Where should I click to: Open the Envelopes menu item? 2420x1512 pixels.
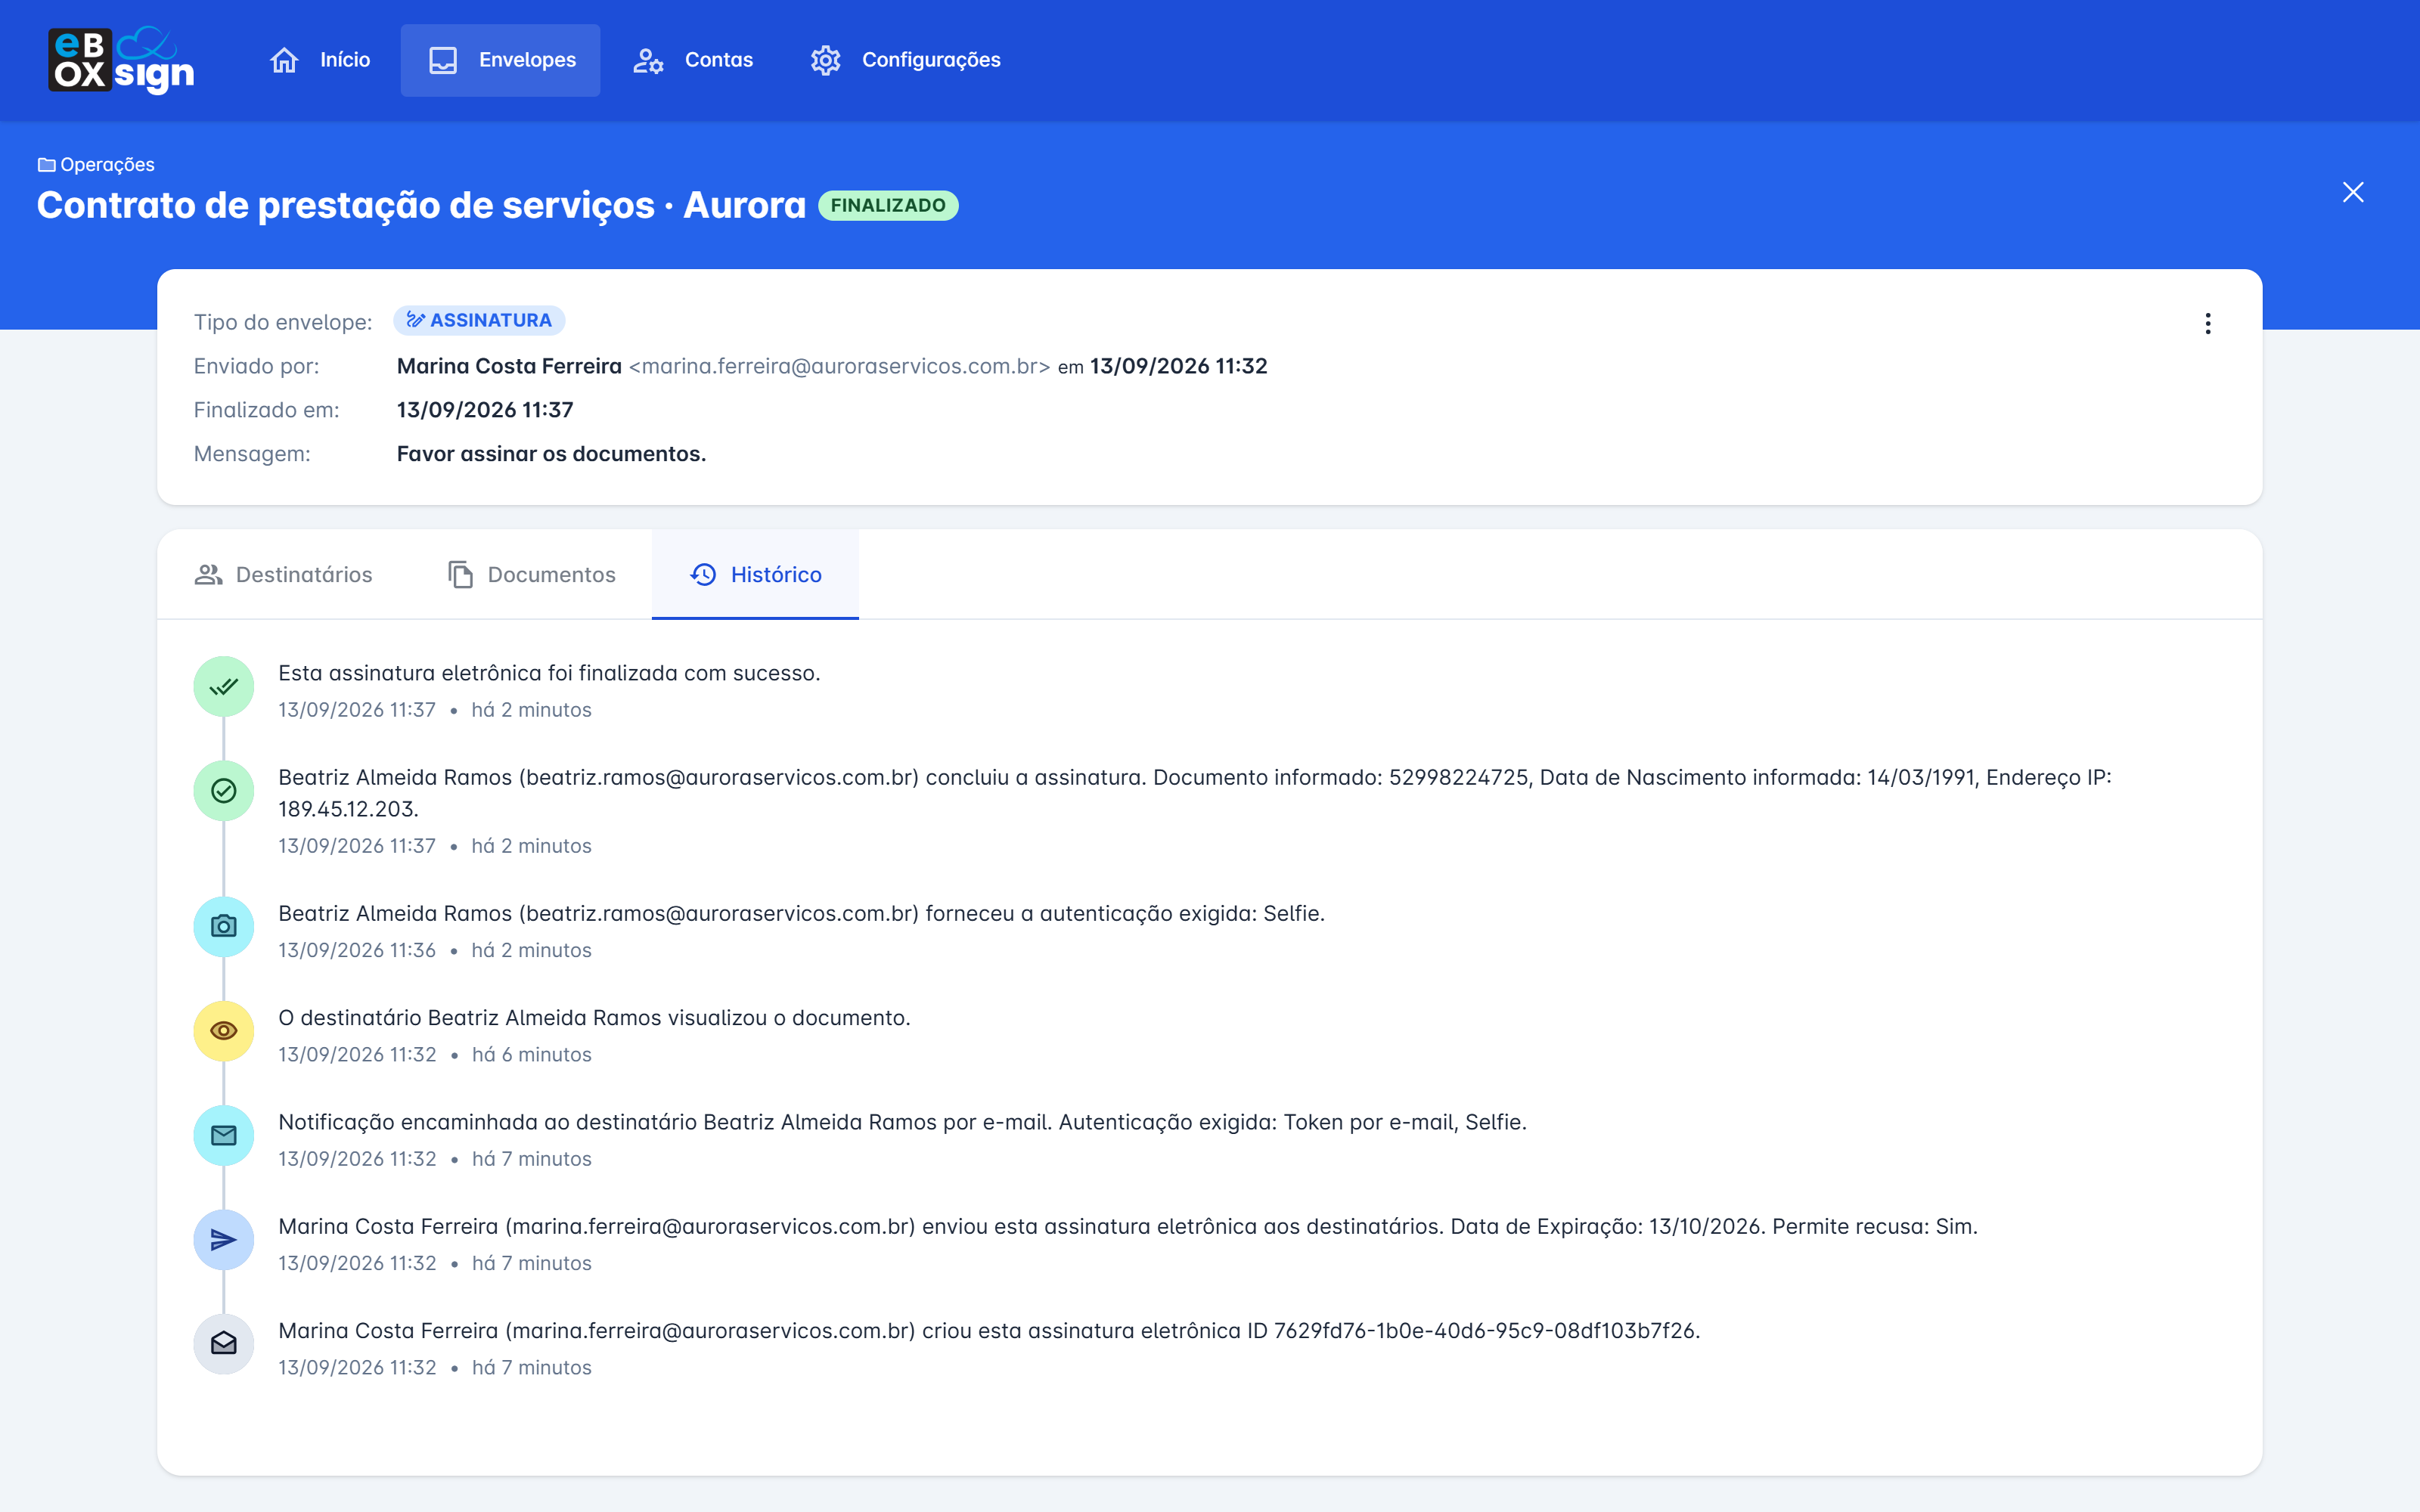[x=501, y=60]
